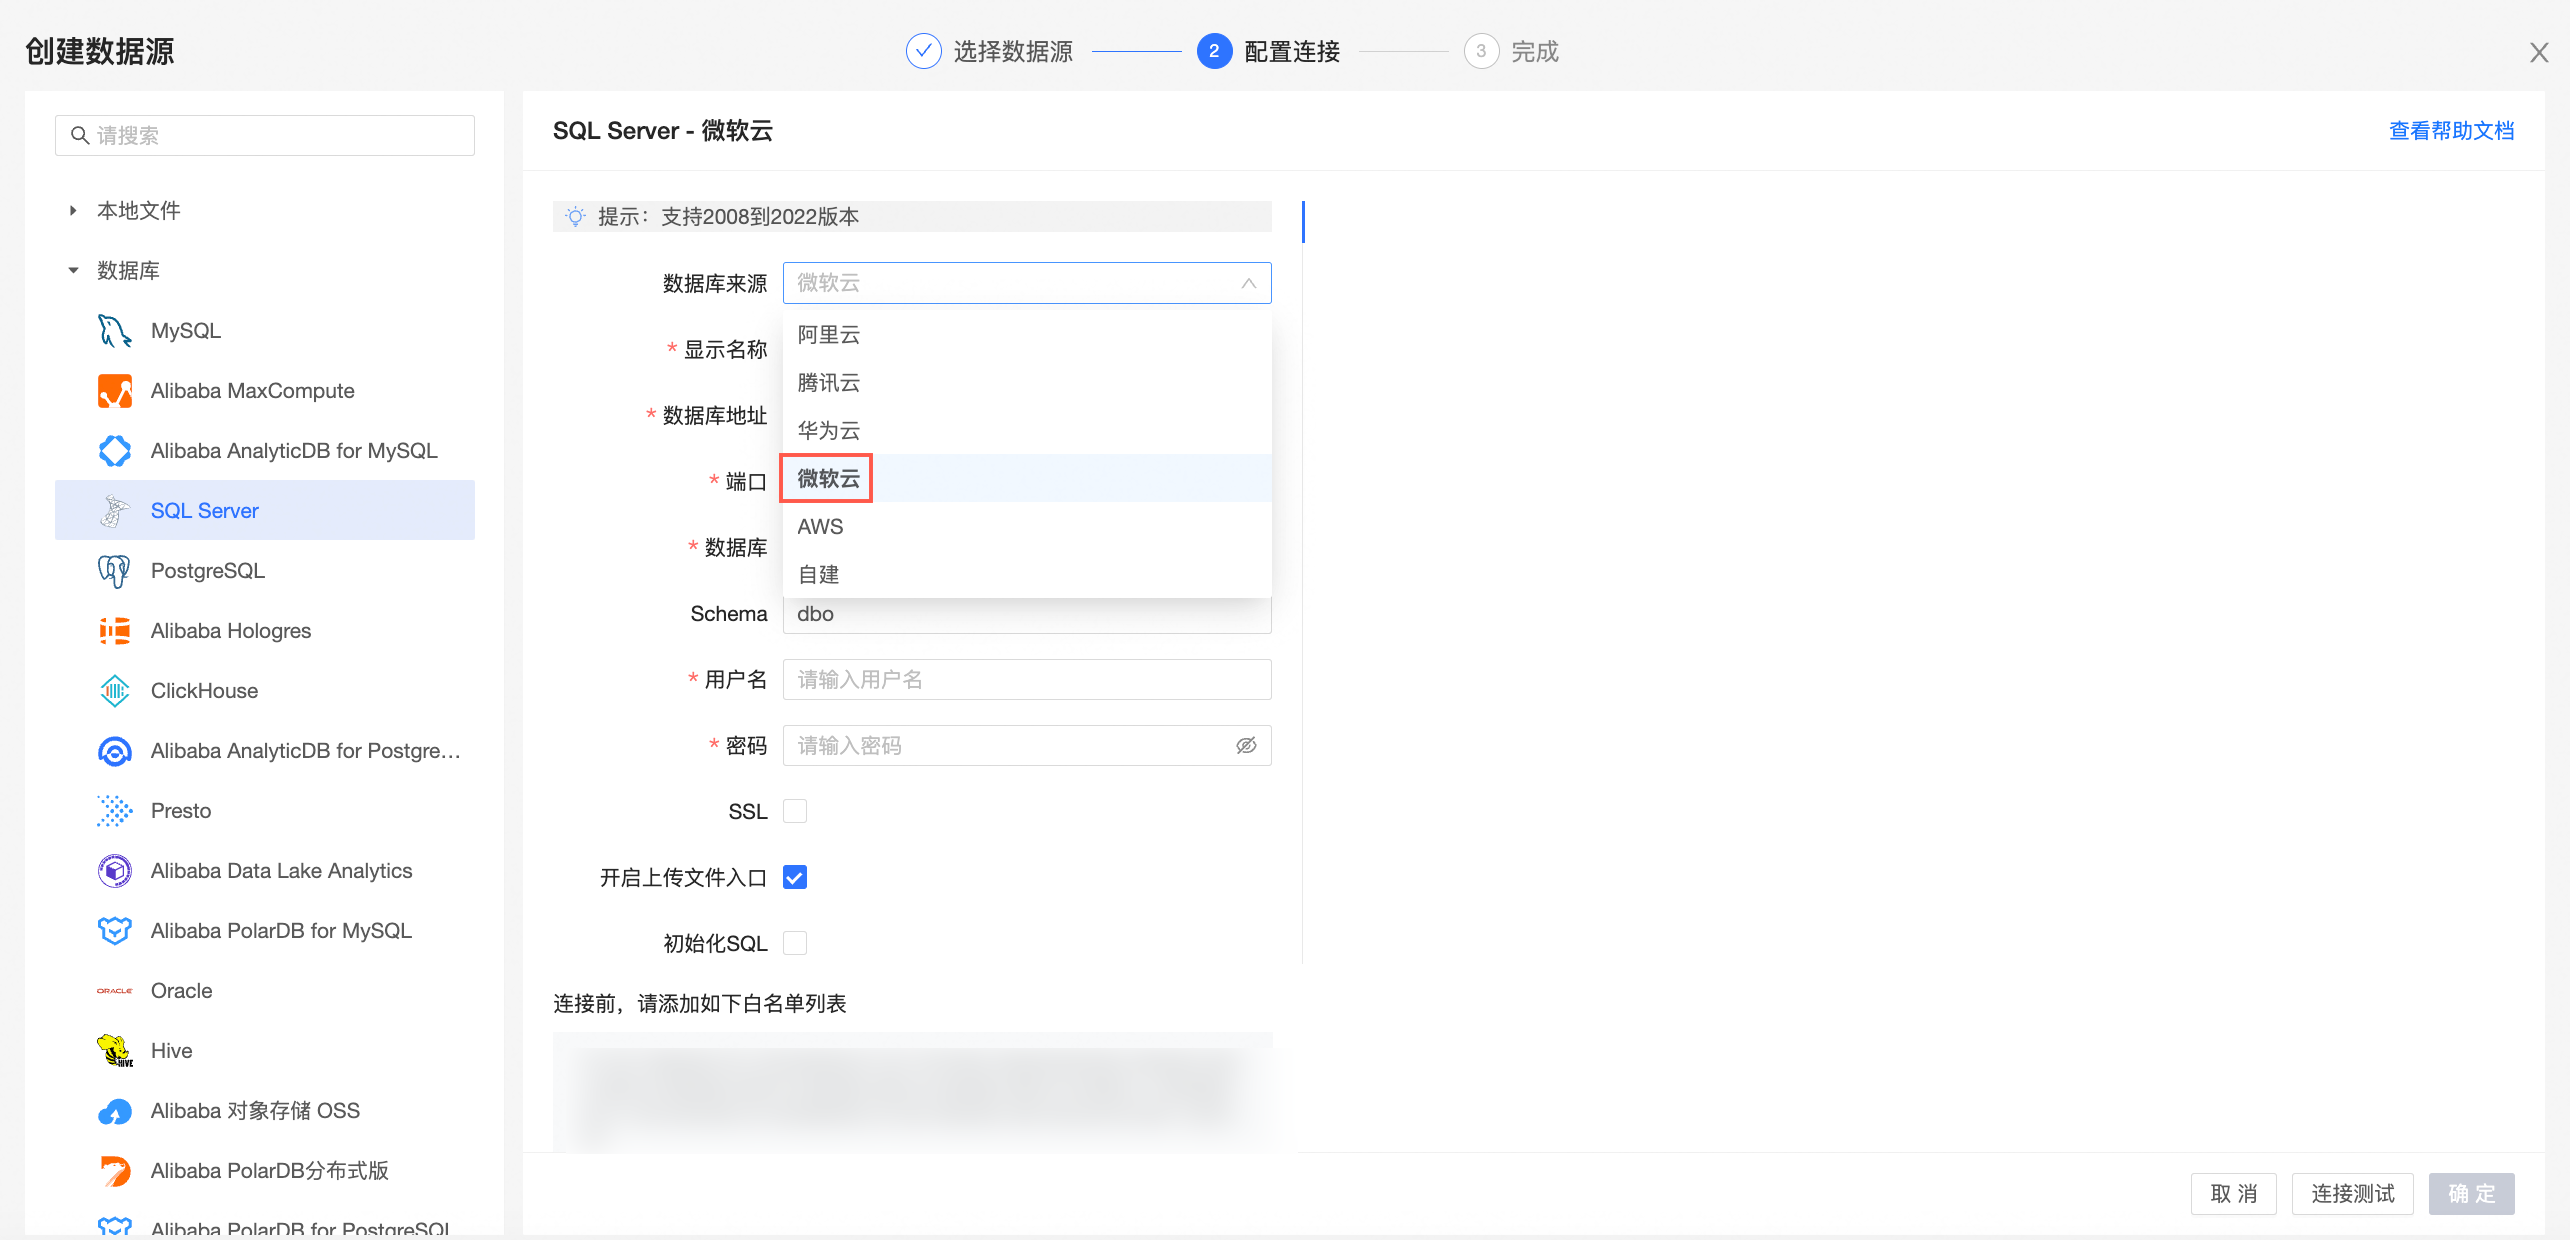
Task: Click step 3 完成 circle
Action: (x=1481, y=51)
